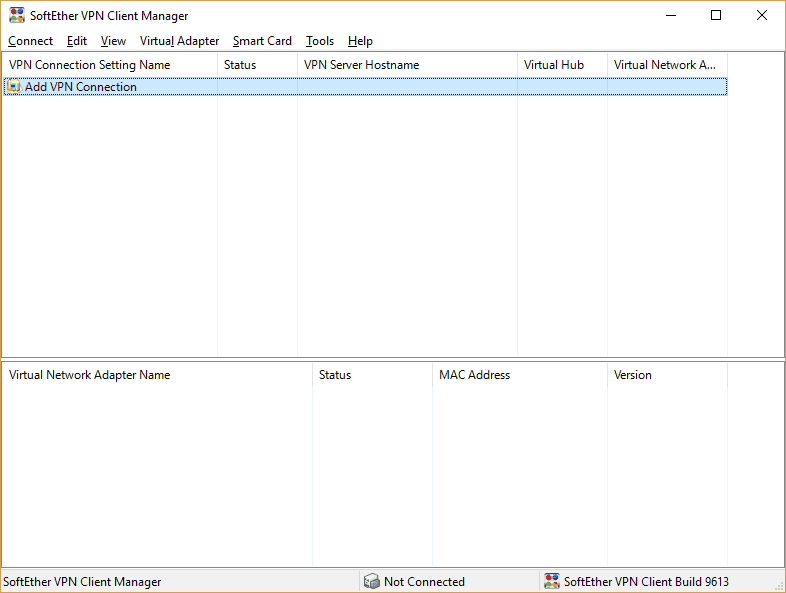Viewport: 786px width, 593px height.
Task: Open the Tools menu
Action: [320, 41]
